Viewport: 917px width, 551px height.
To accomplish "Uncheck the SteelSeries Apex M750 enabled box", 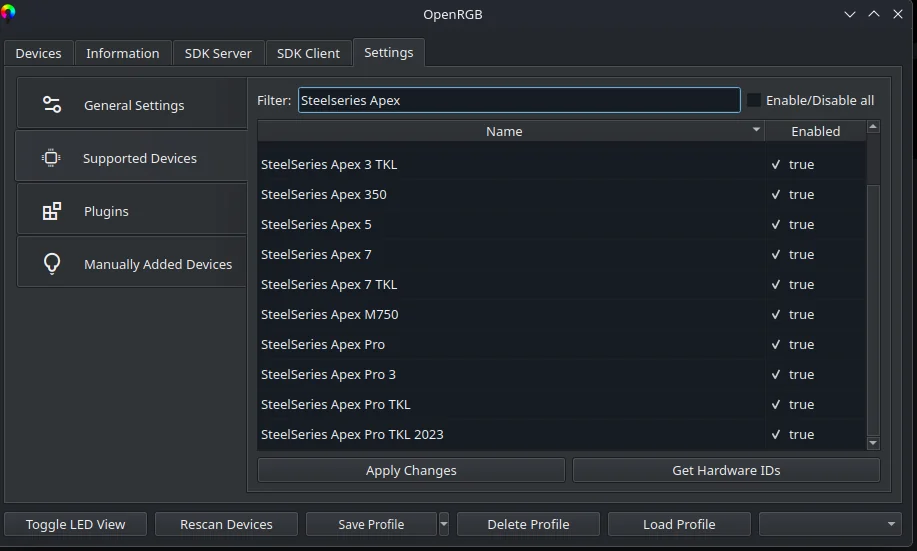I will pyautogui.click(x=776, y=314).
